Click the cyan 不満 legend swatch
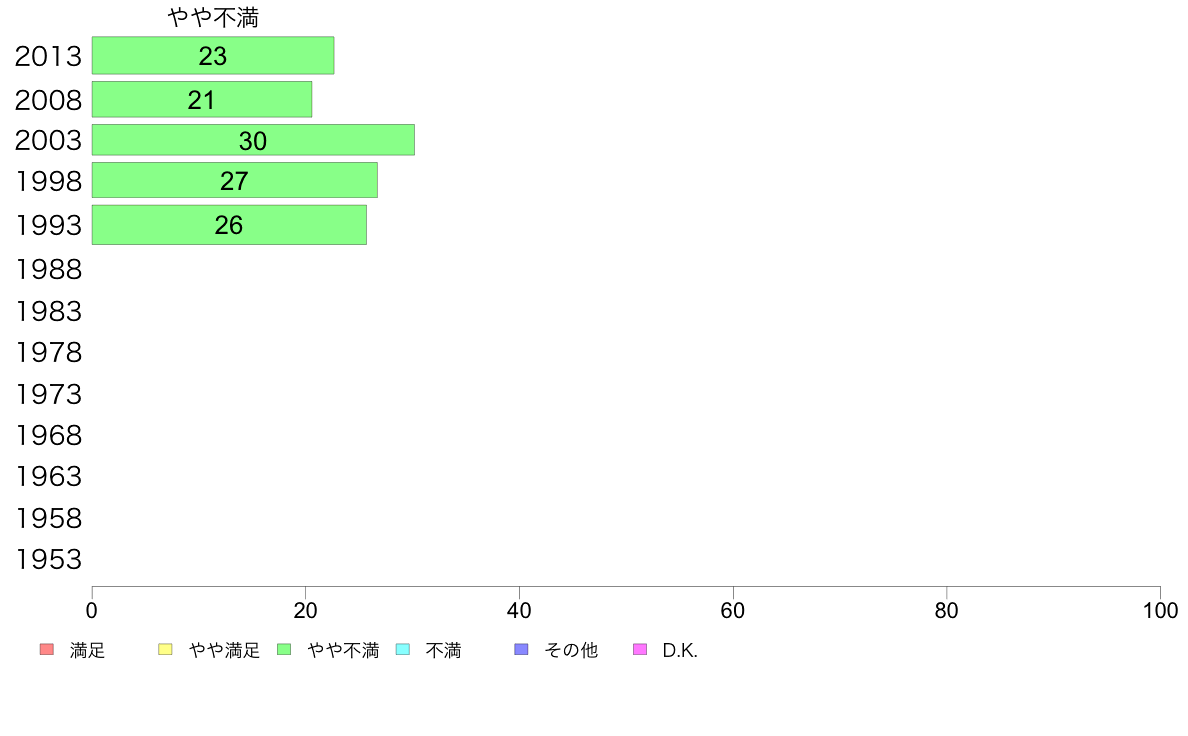 [403, 650]
